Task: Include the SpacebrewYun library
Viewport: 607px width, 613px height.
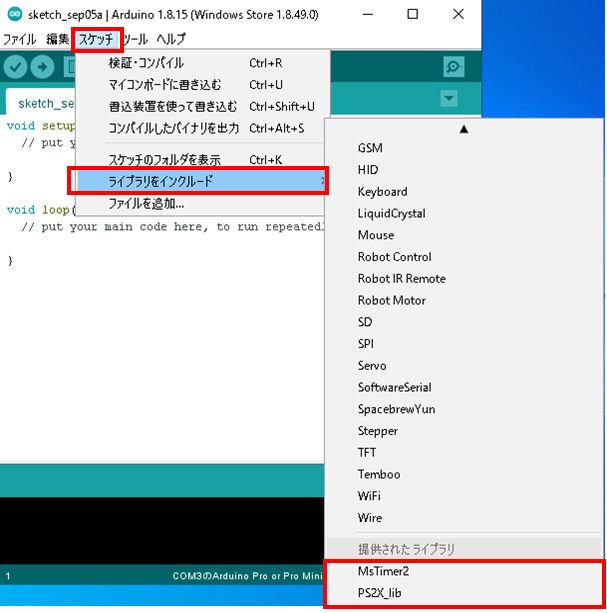Action: click(x=464, y=409)
